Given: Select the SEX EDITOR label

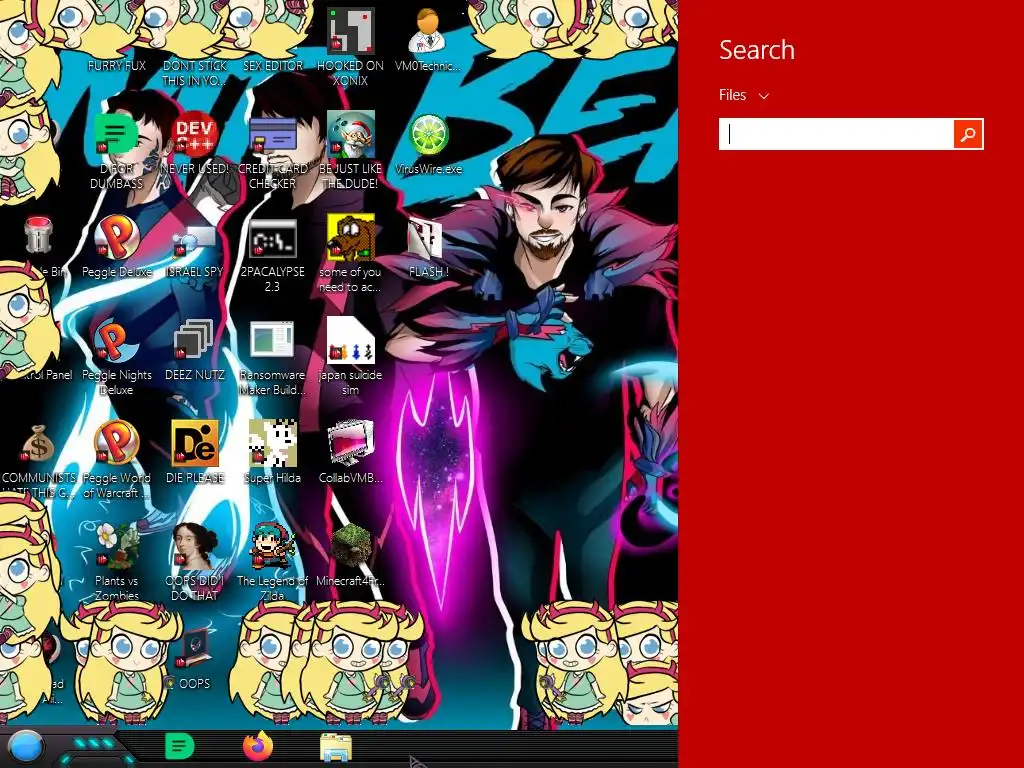Looking at the screenshot, I should click(273, 66).
